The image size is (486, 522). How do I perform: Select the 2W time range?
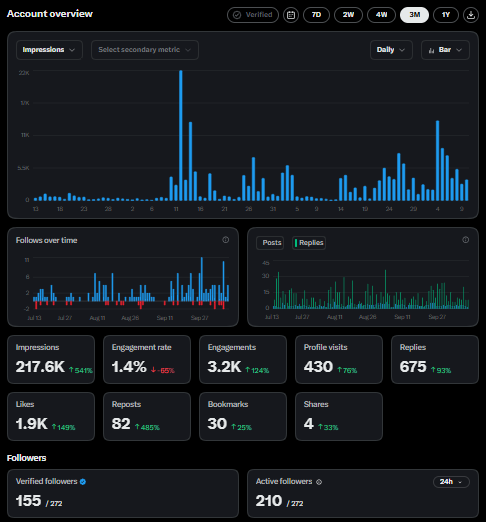tap(348, 15)
